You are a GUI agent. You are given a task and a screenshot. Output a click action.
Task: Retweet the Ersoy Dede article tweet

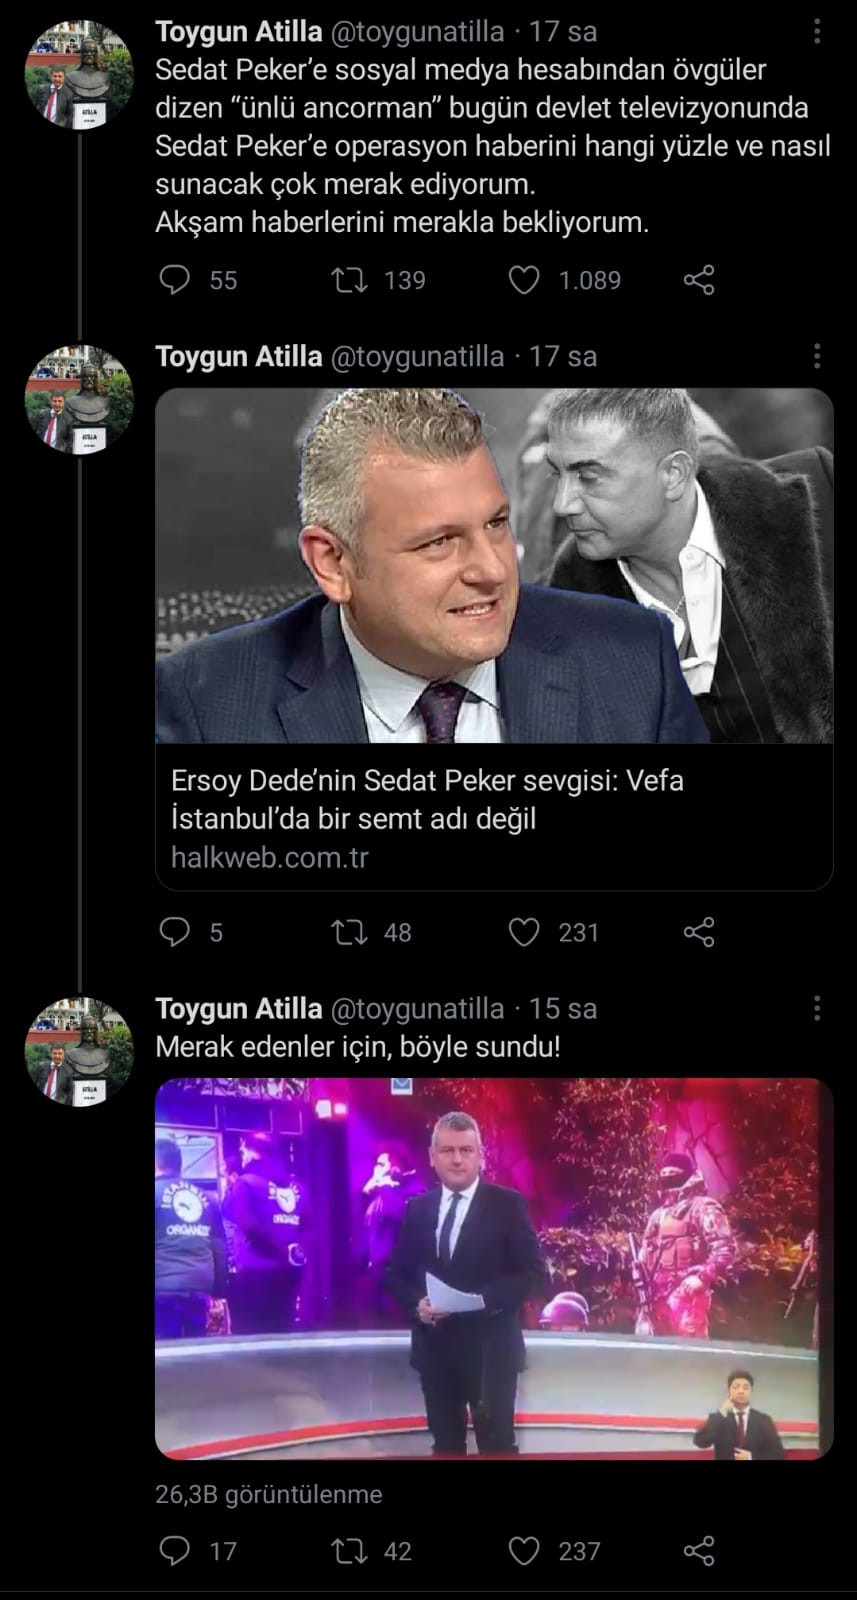(x=348, y=933)
